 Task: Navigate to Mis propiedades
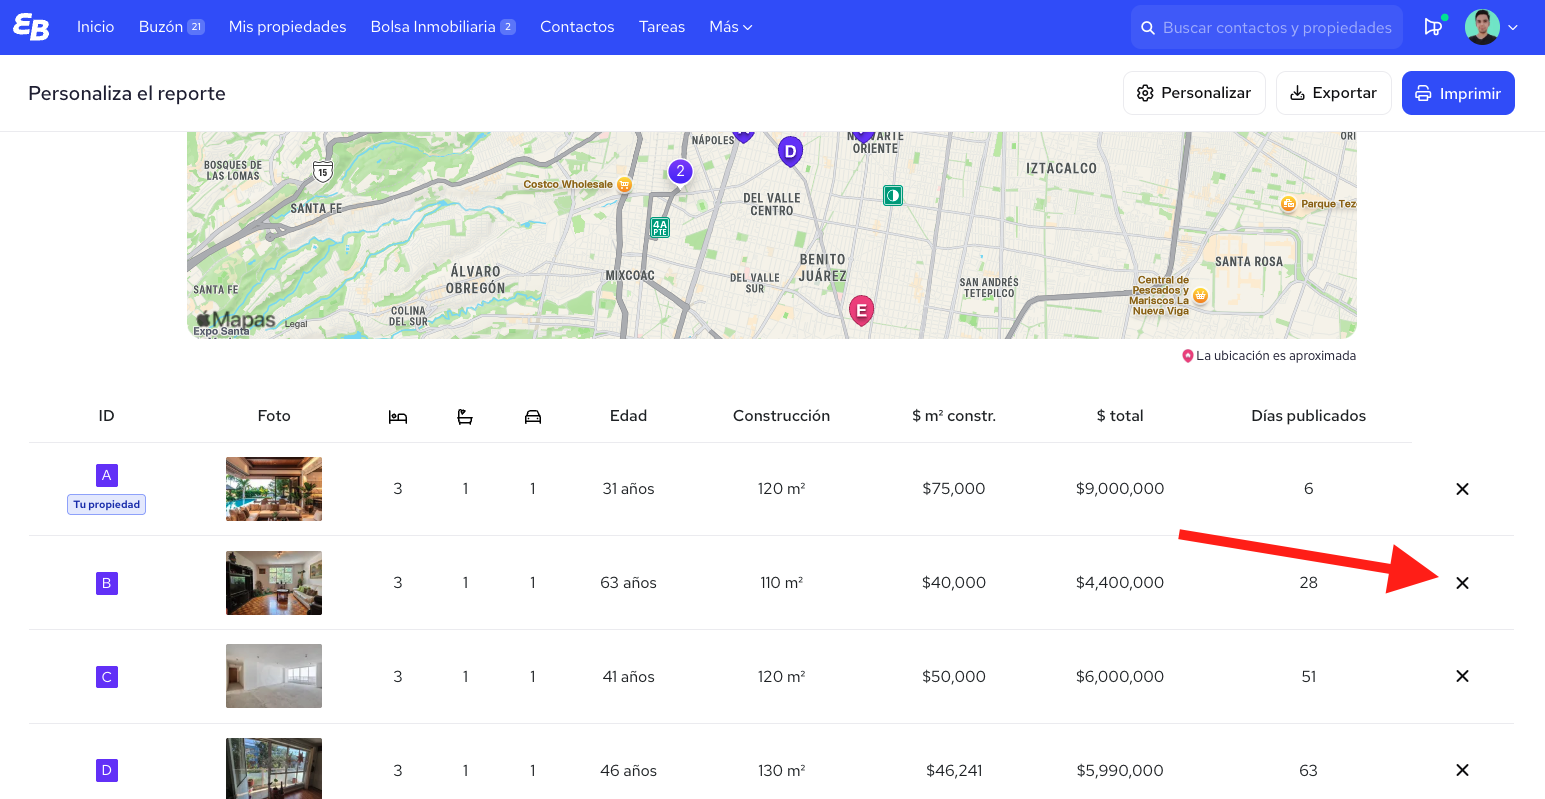287,27
